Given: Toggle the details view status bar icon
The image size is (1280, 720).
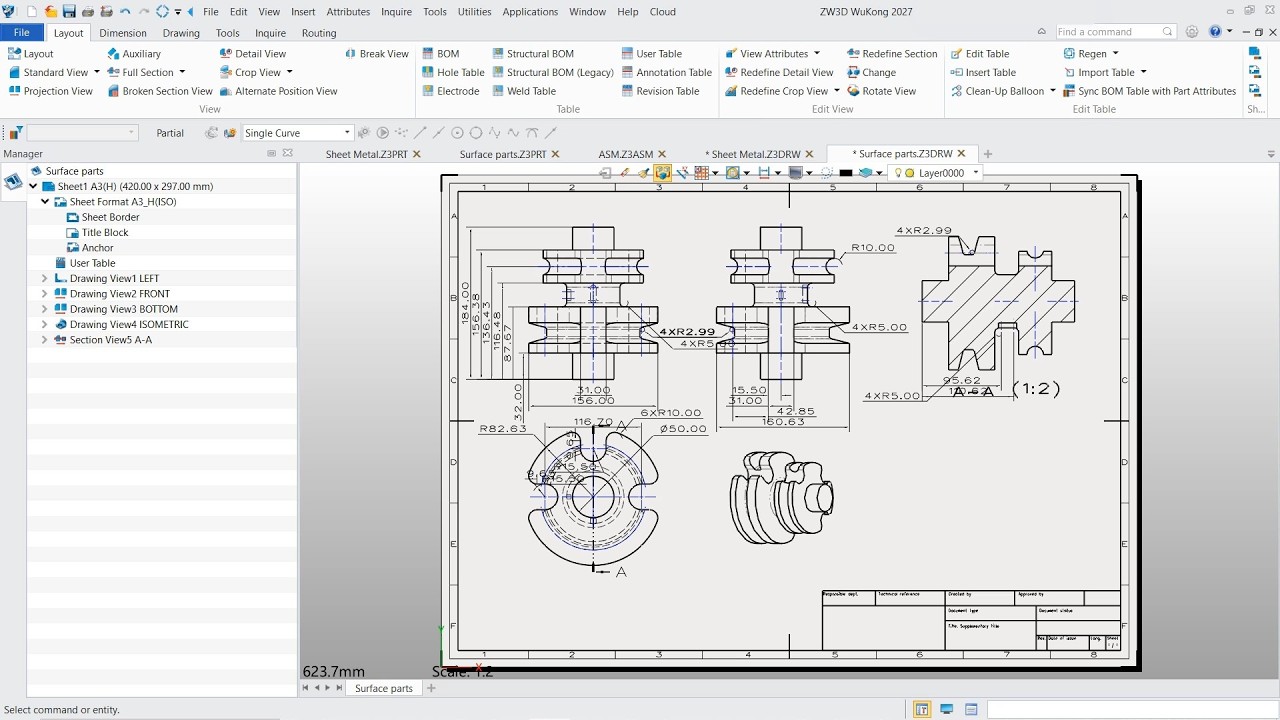Looking at the screenshot, I should pos(971,710).
